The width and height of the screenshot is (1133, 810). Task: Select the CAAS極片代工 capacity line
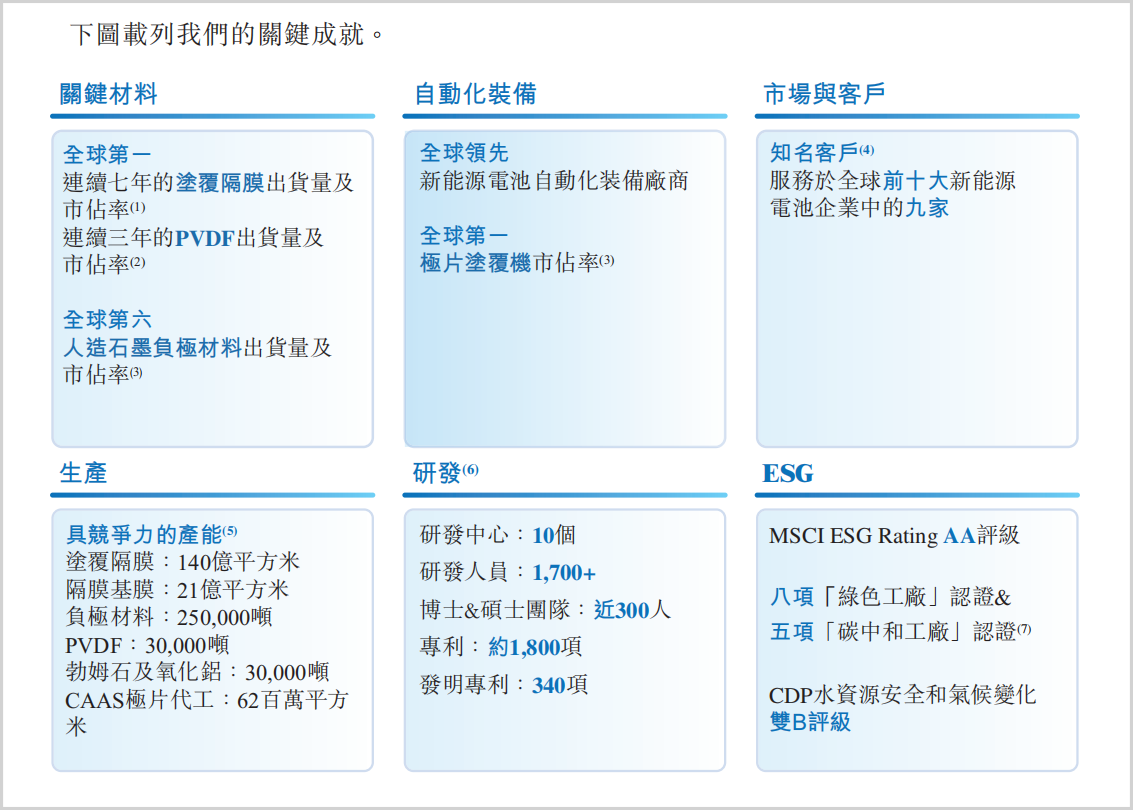pos(206,700)
